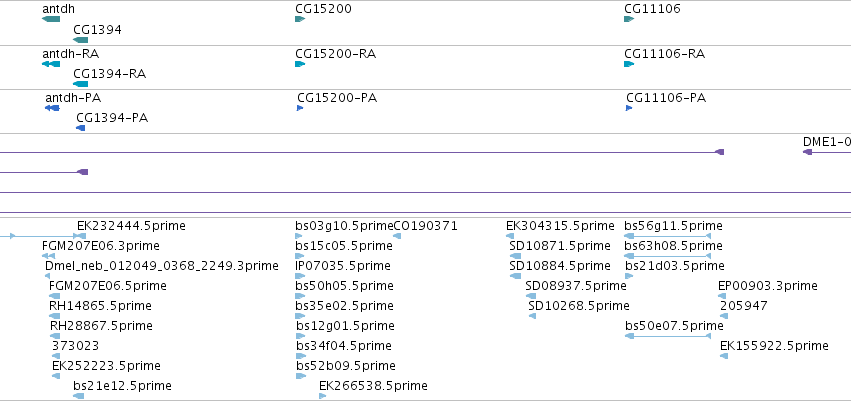Click the EK266538.5prime EST arrow

(322, 396)
